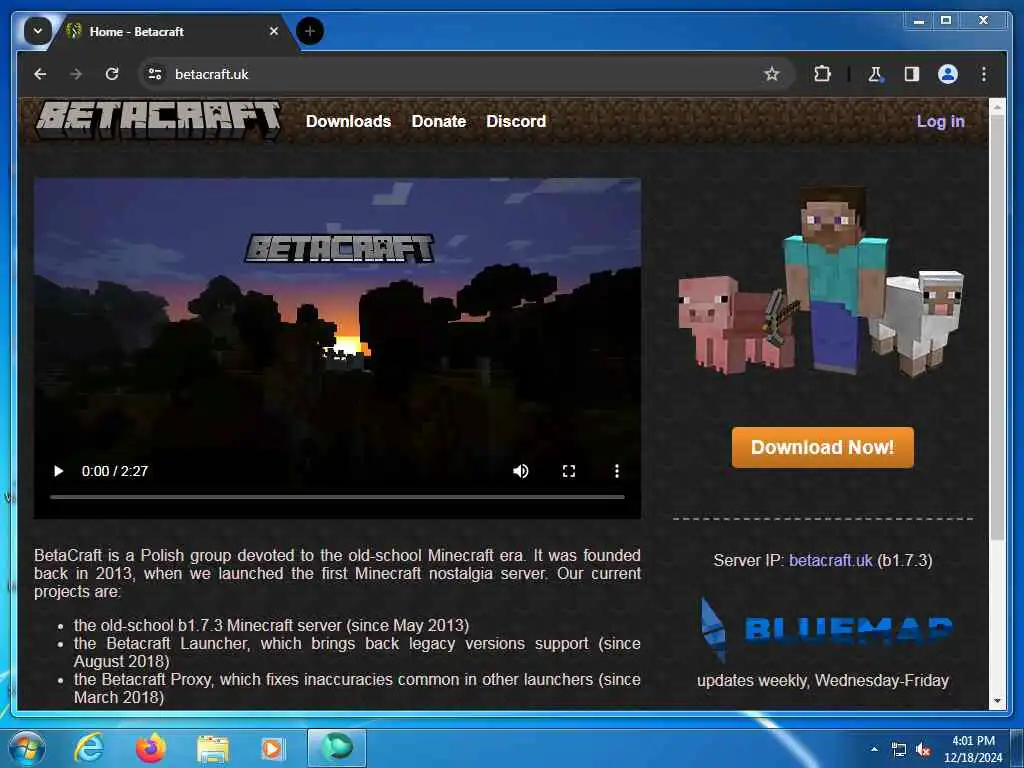Click the forward navigation arrow
The width and height of the screenshot is (1024, 768).
coord(76,74)
